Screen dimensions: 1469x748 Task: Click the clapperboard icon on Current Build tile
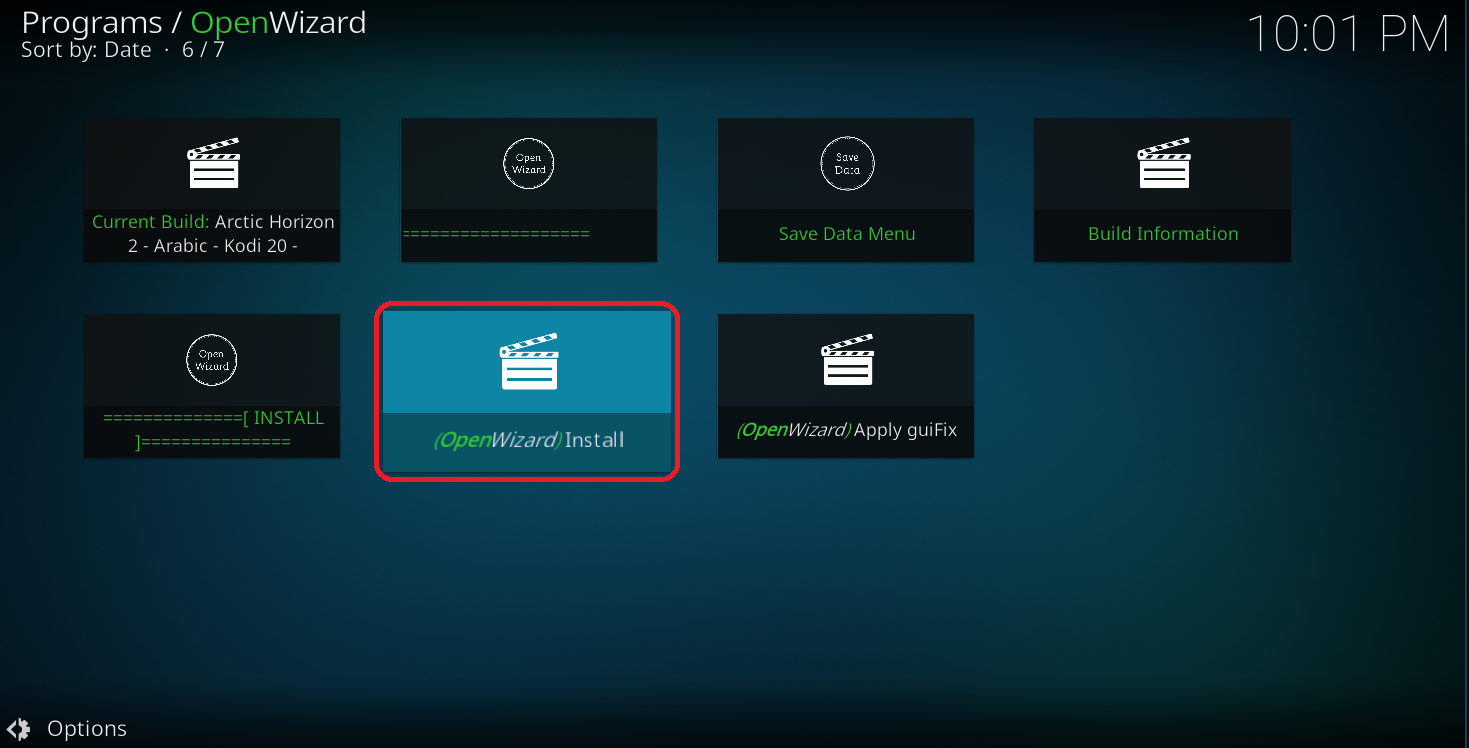[x=211, y=161]
